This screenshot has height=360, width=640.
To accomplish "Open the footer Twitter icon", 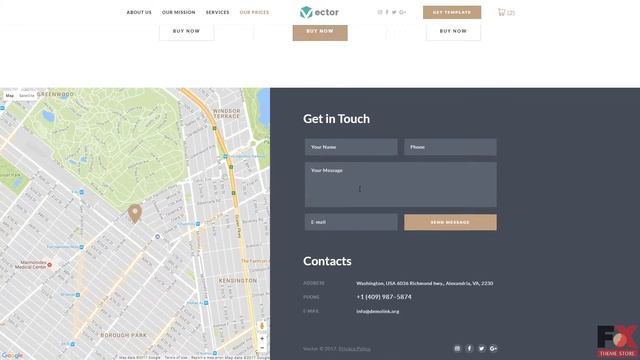I will [x=482, y=349].
